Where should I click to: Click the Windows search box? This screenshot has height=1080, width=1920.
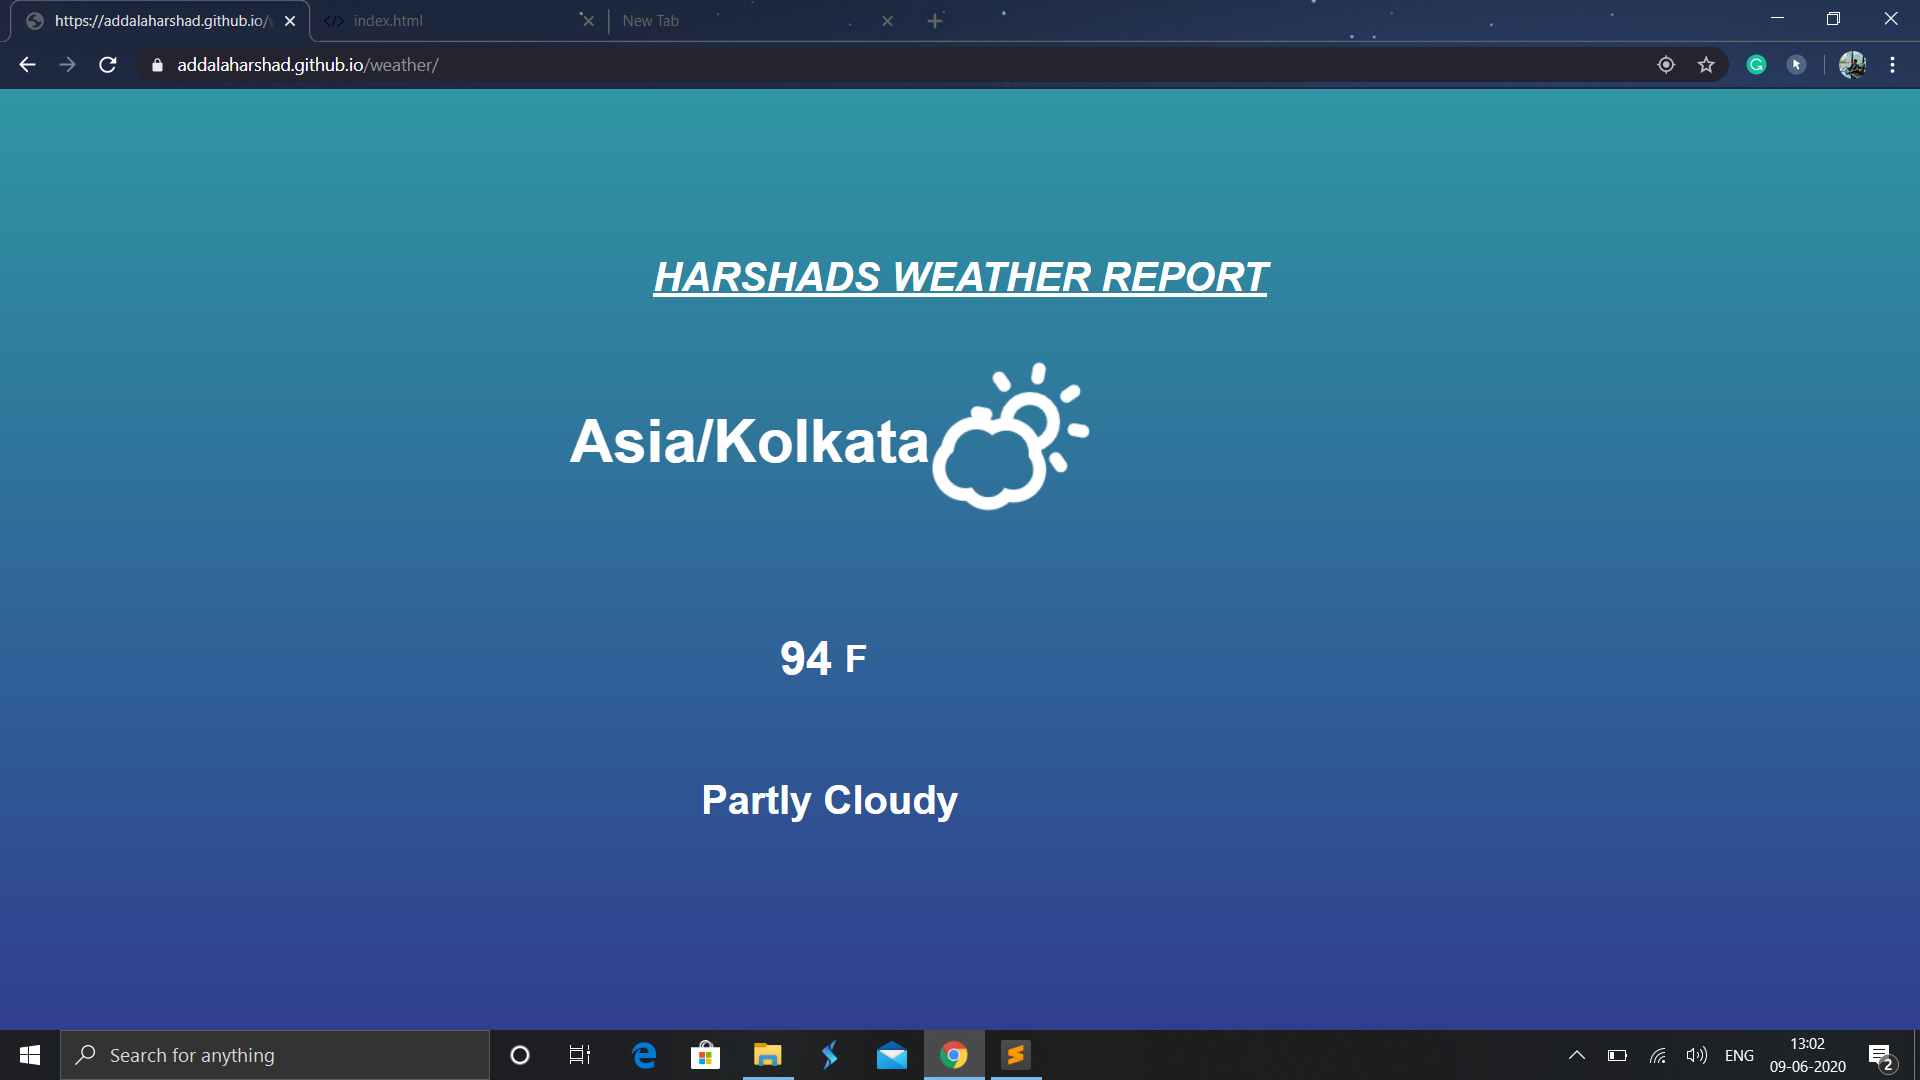275,1055
